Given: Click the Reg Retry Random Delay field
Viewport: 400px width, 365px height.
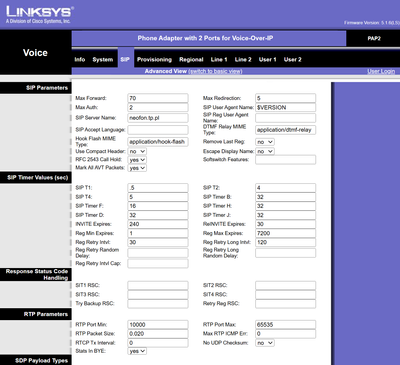Looking at the screenshot, I should point(158,253).
